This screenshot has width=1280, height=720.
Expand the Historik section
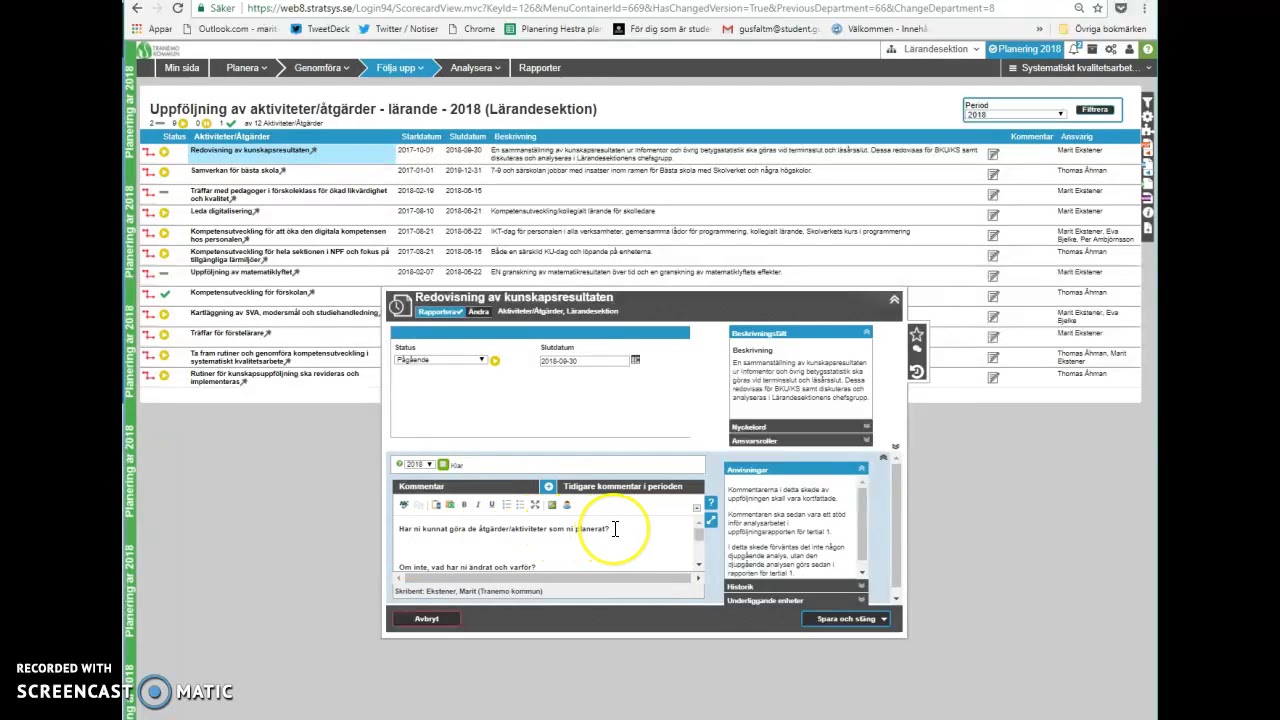click(796, 587)
